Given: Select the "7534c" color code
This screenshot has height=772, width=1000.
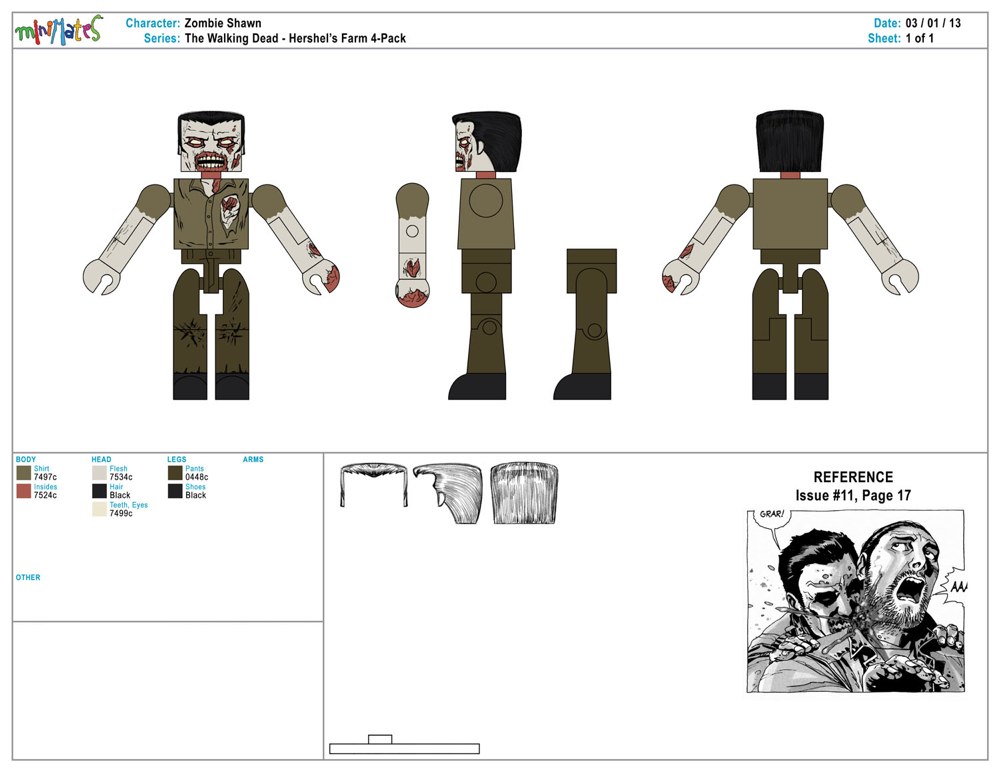Looking at the screenshot, I should pos(121,477).
